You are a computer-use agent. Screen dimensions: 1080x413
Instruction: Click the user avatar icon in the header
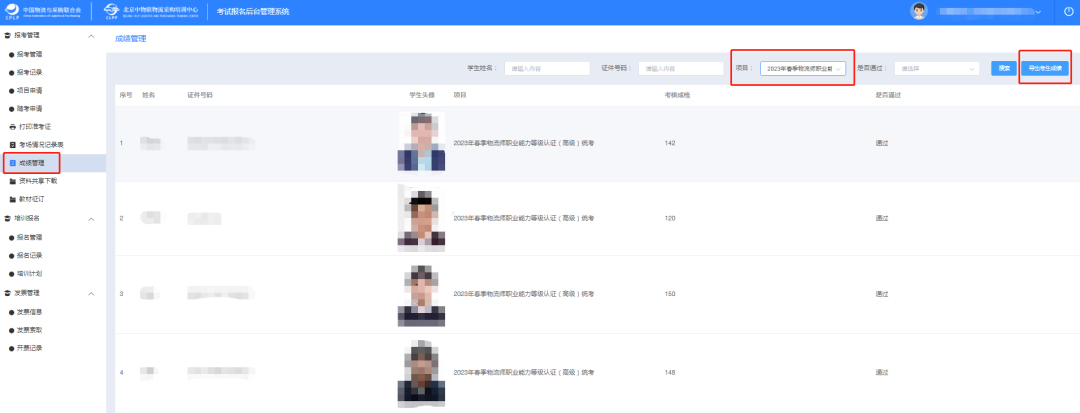pos(919,11)
